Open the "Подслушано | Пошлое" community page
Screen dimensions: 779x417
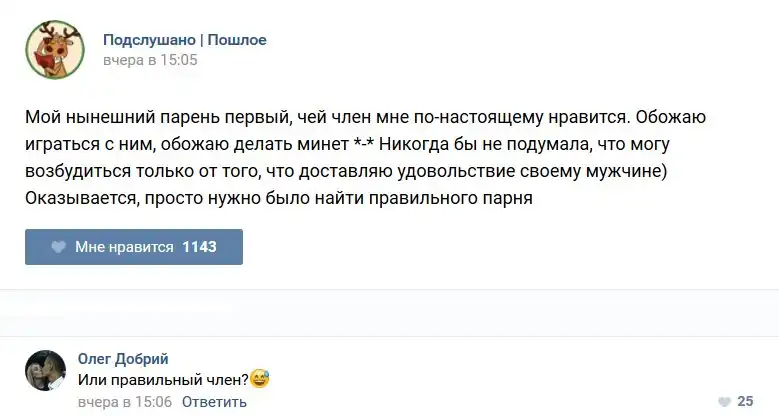tap(185, 40)
